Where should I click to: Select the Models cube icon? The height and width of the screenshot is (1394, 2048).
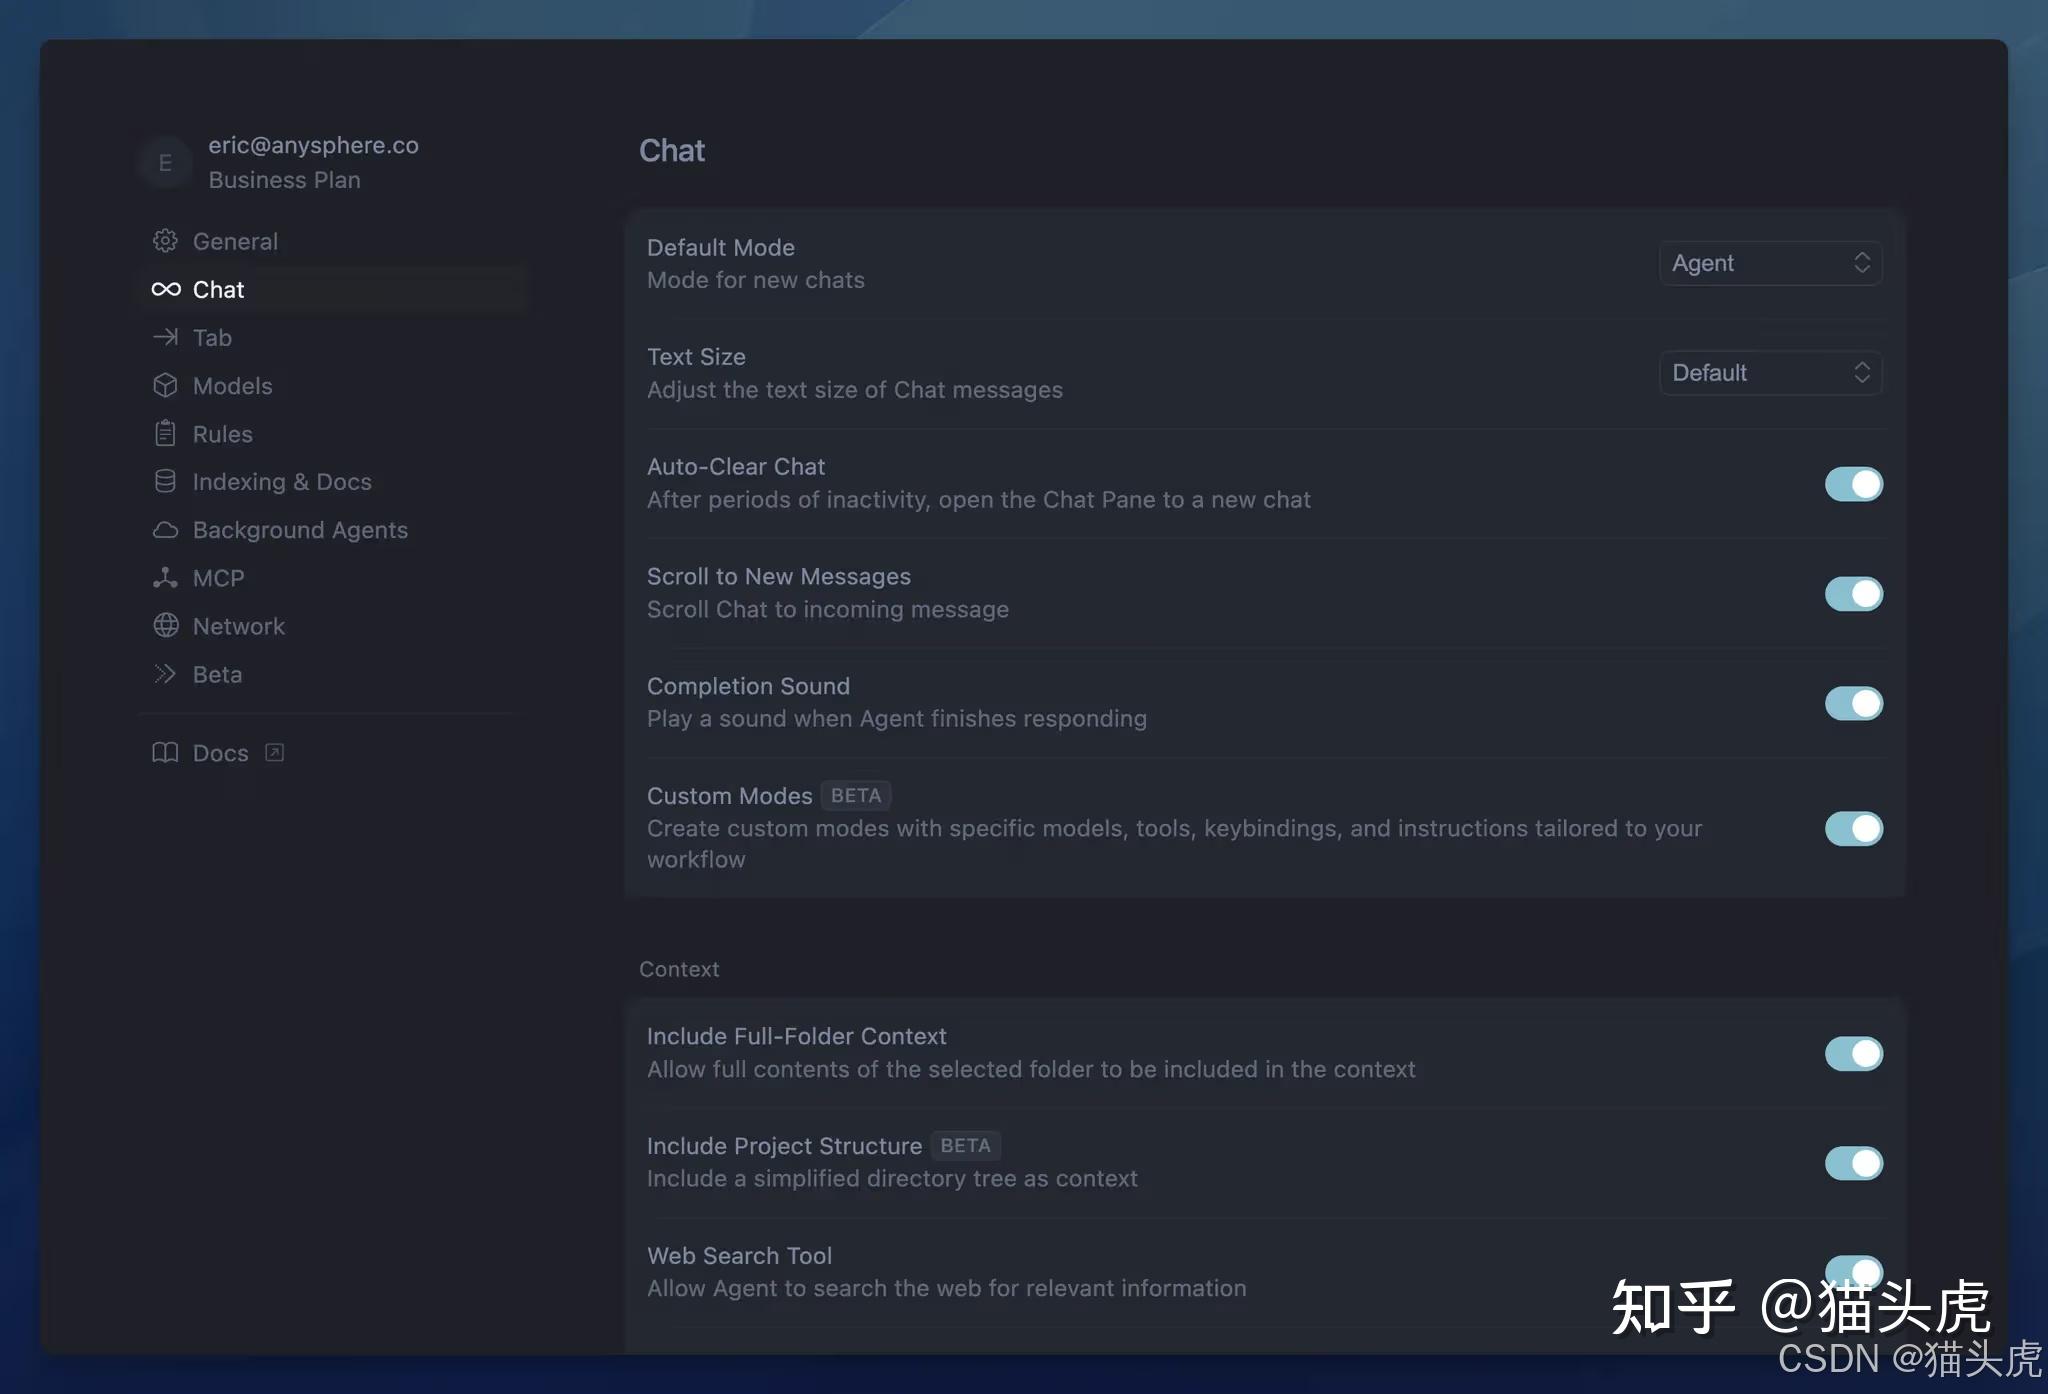click(166, 385)
